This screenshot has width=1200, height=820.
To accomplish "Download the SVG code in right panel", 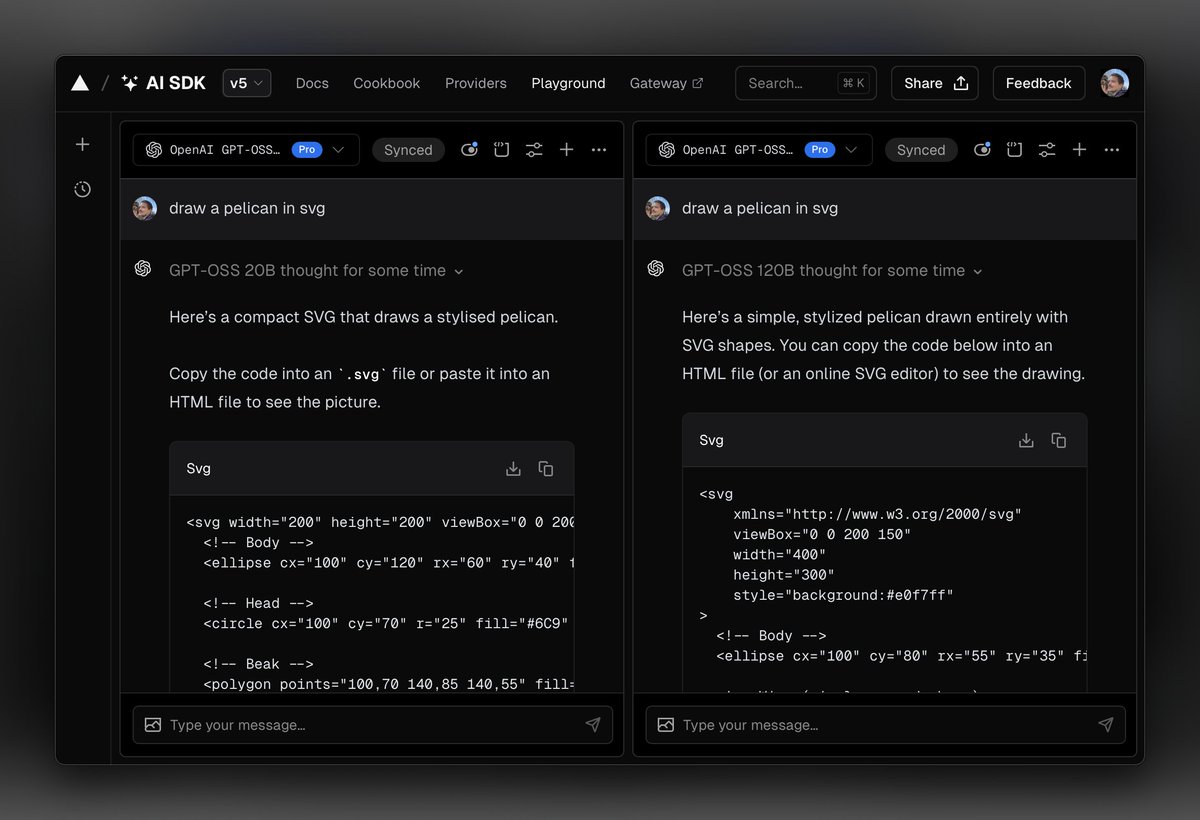I will point(1026,440).
